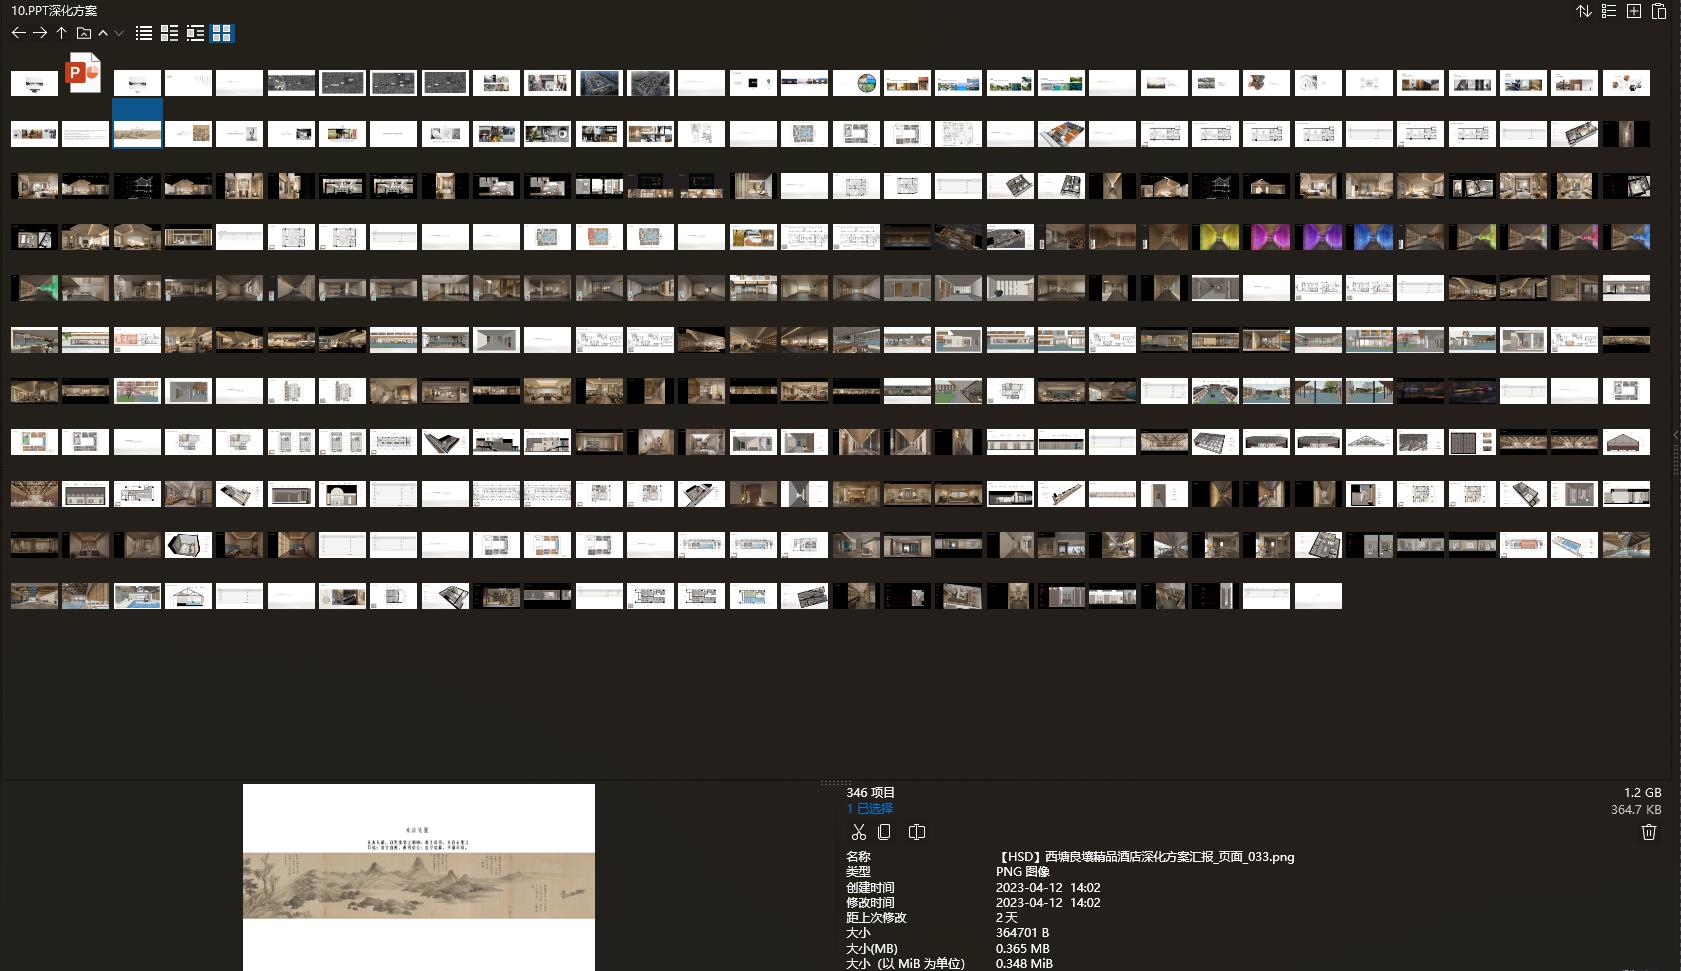Rename the selected file via rename icon

(x=916, y=832)
